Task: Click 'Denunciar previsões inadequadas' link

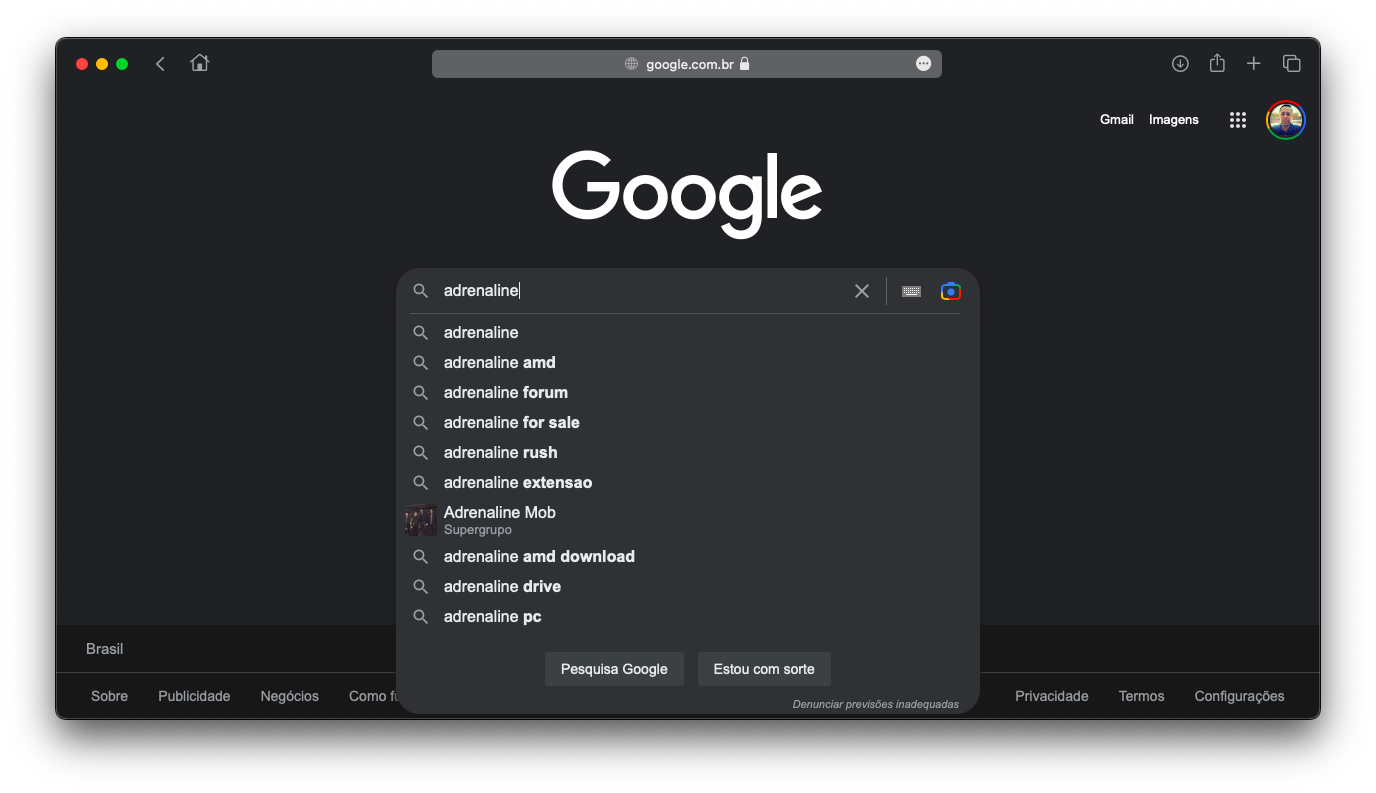Action: tap(876, 704)
